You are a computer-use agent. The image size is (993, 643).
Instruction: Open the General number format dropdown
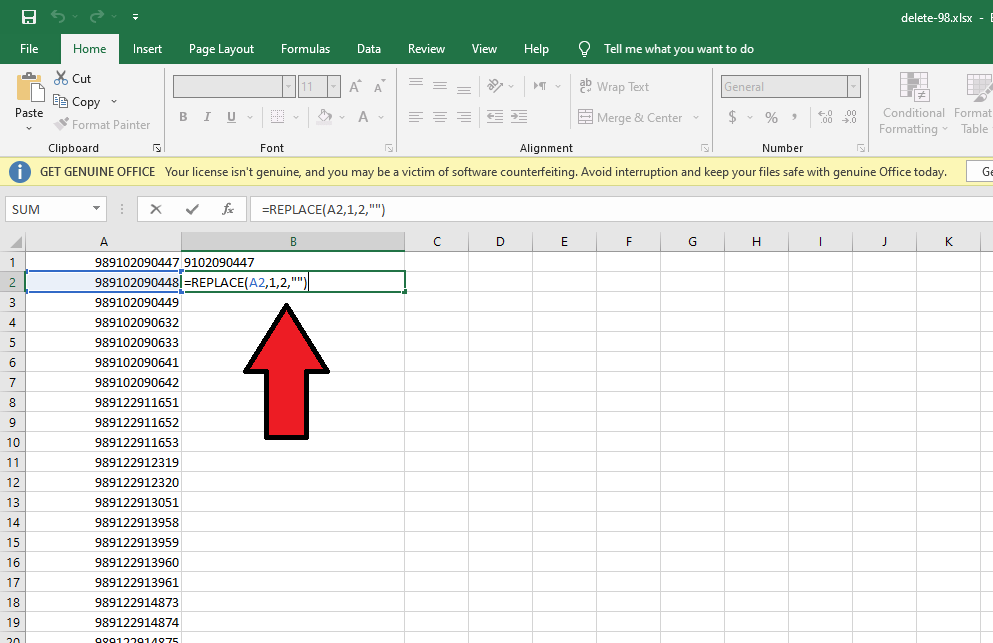click(852, 87)
